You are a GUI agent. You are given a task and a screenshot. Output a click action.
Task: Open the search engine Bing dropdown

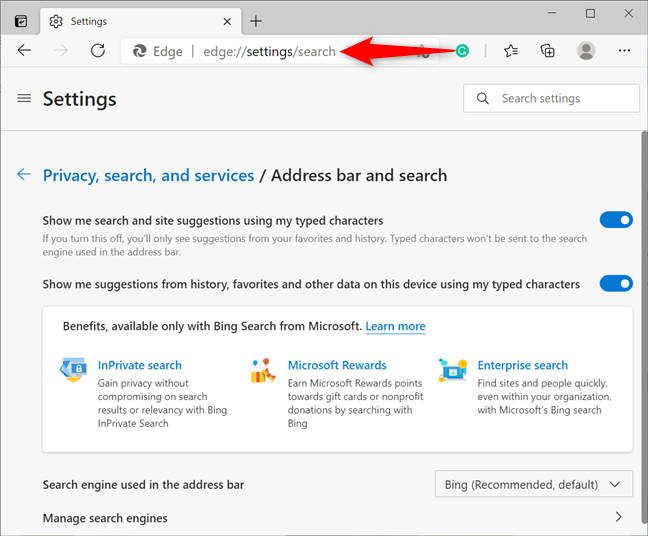(535, 485)
